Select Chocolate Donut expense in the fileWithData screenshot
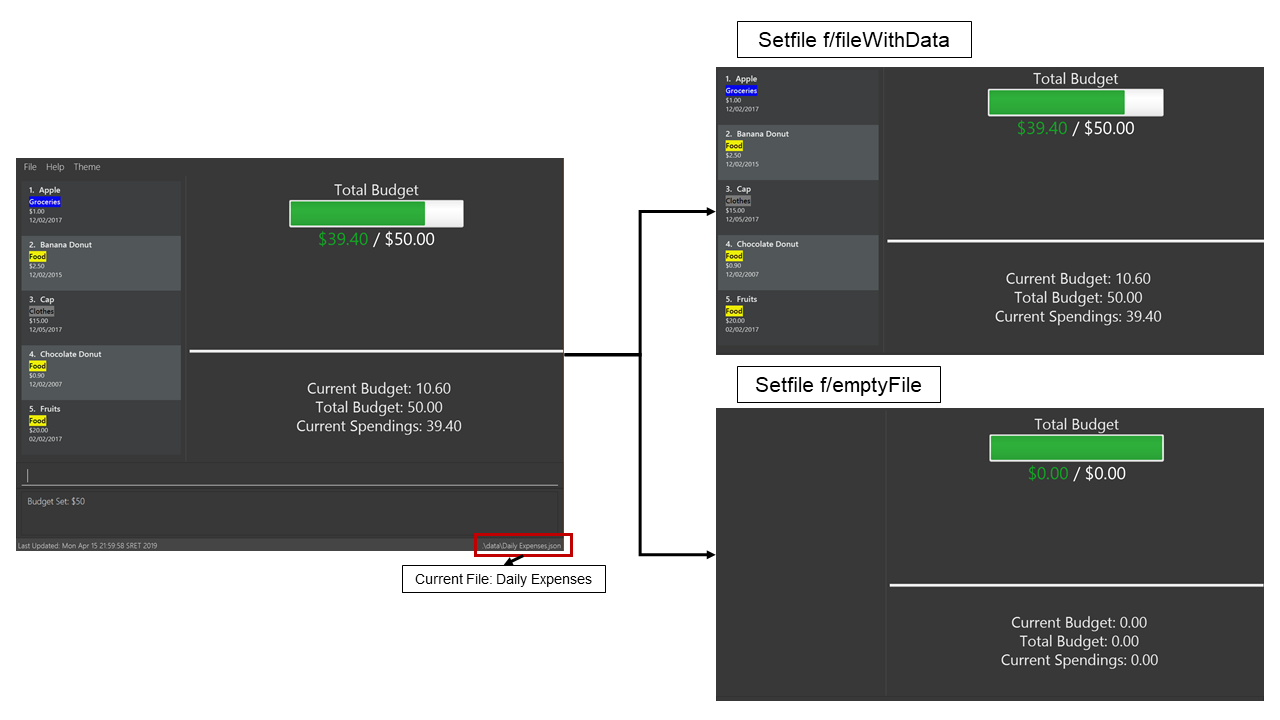 (x=798, y=262)
